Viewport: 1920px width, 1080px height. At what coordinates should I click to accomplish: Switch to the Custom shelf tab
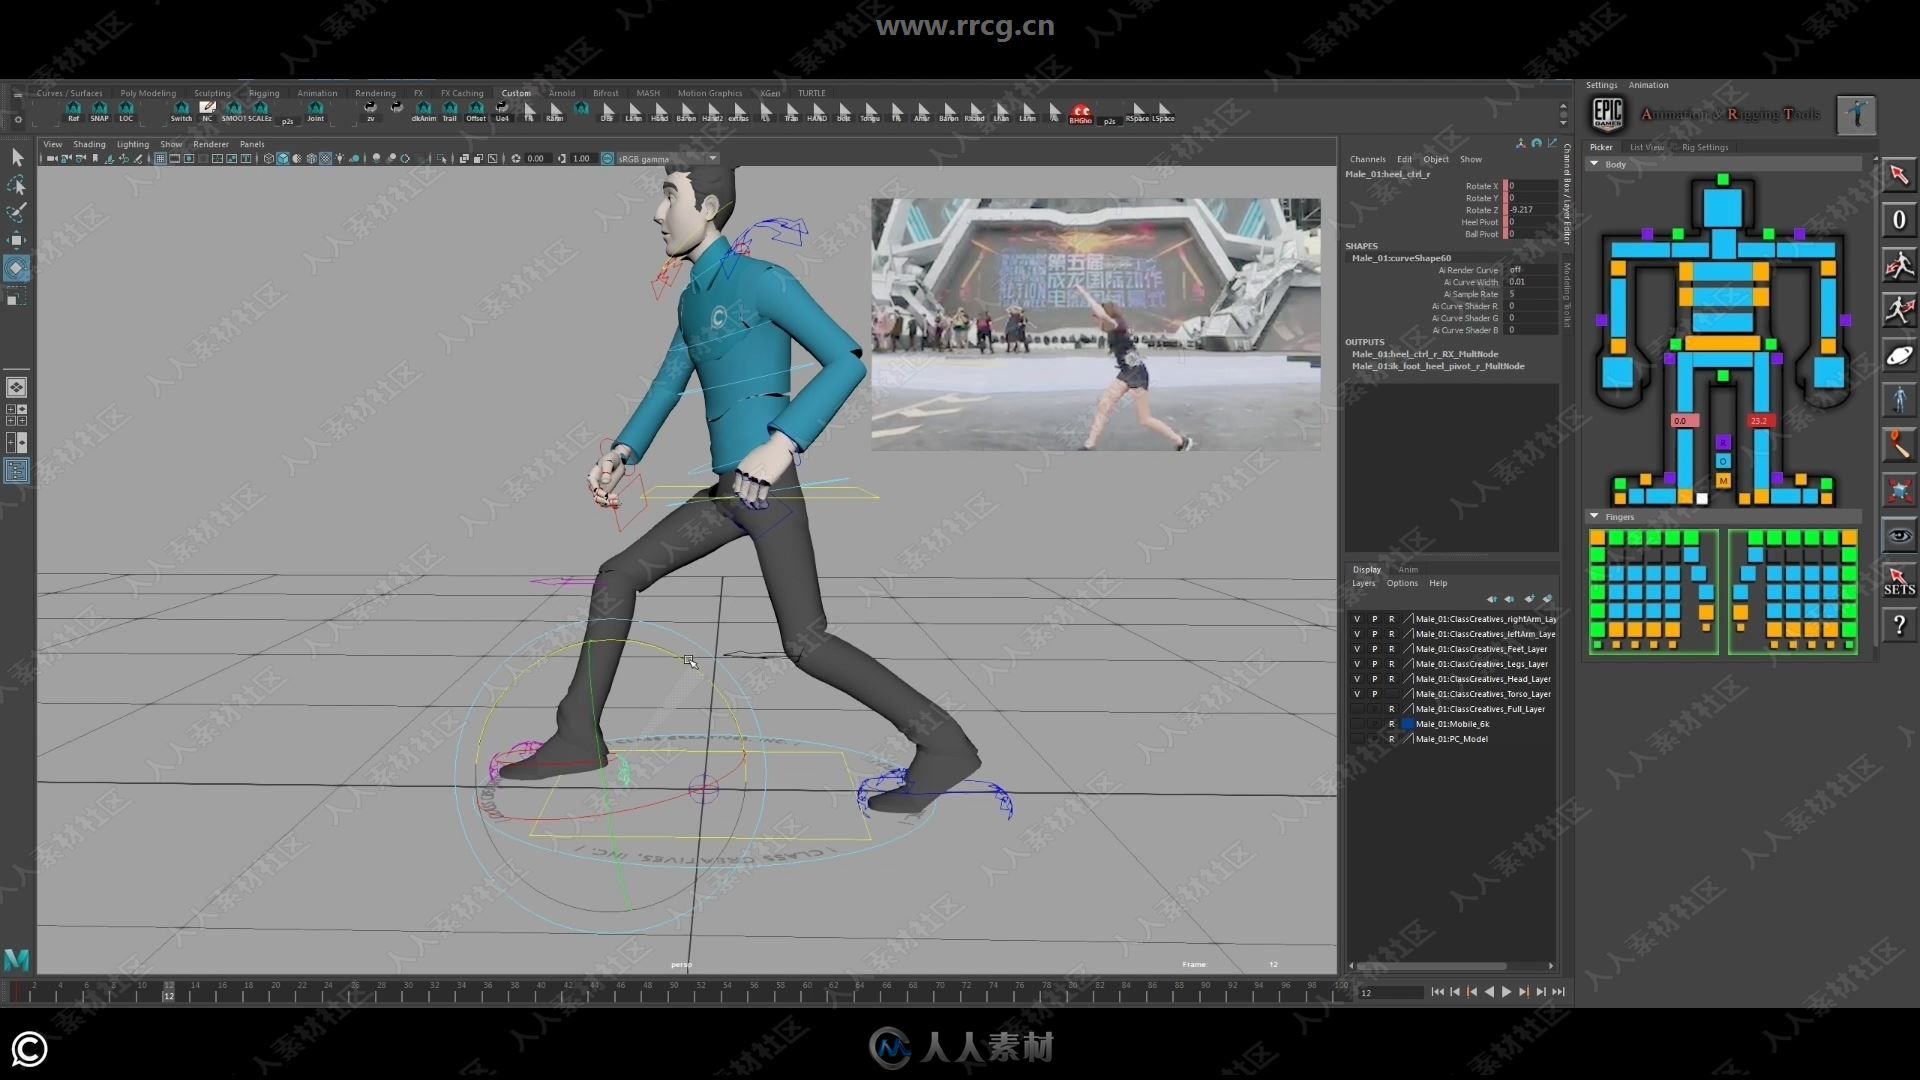click(516, 93)
